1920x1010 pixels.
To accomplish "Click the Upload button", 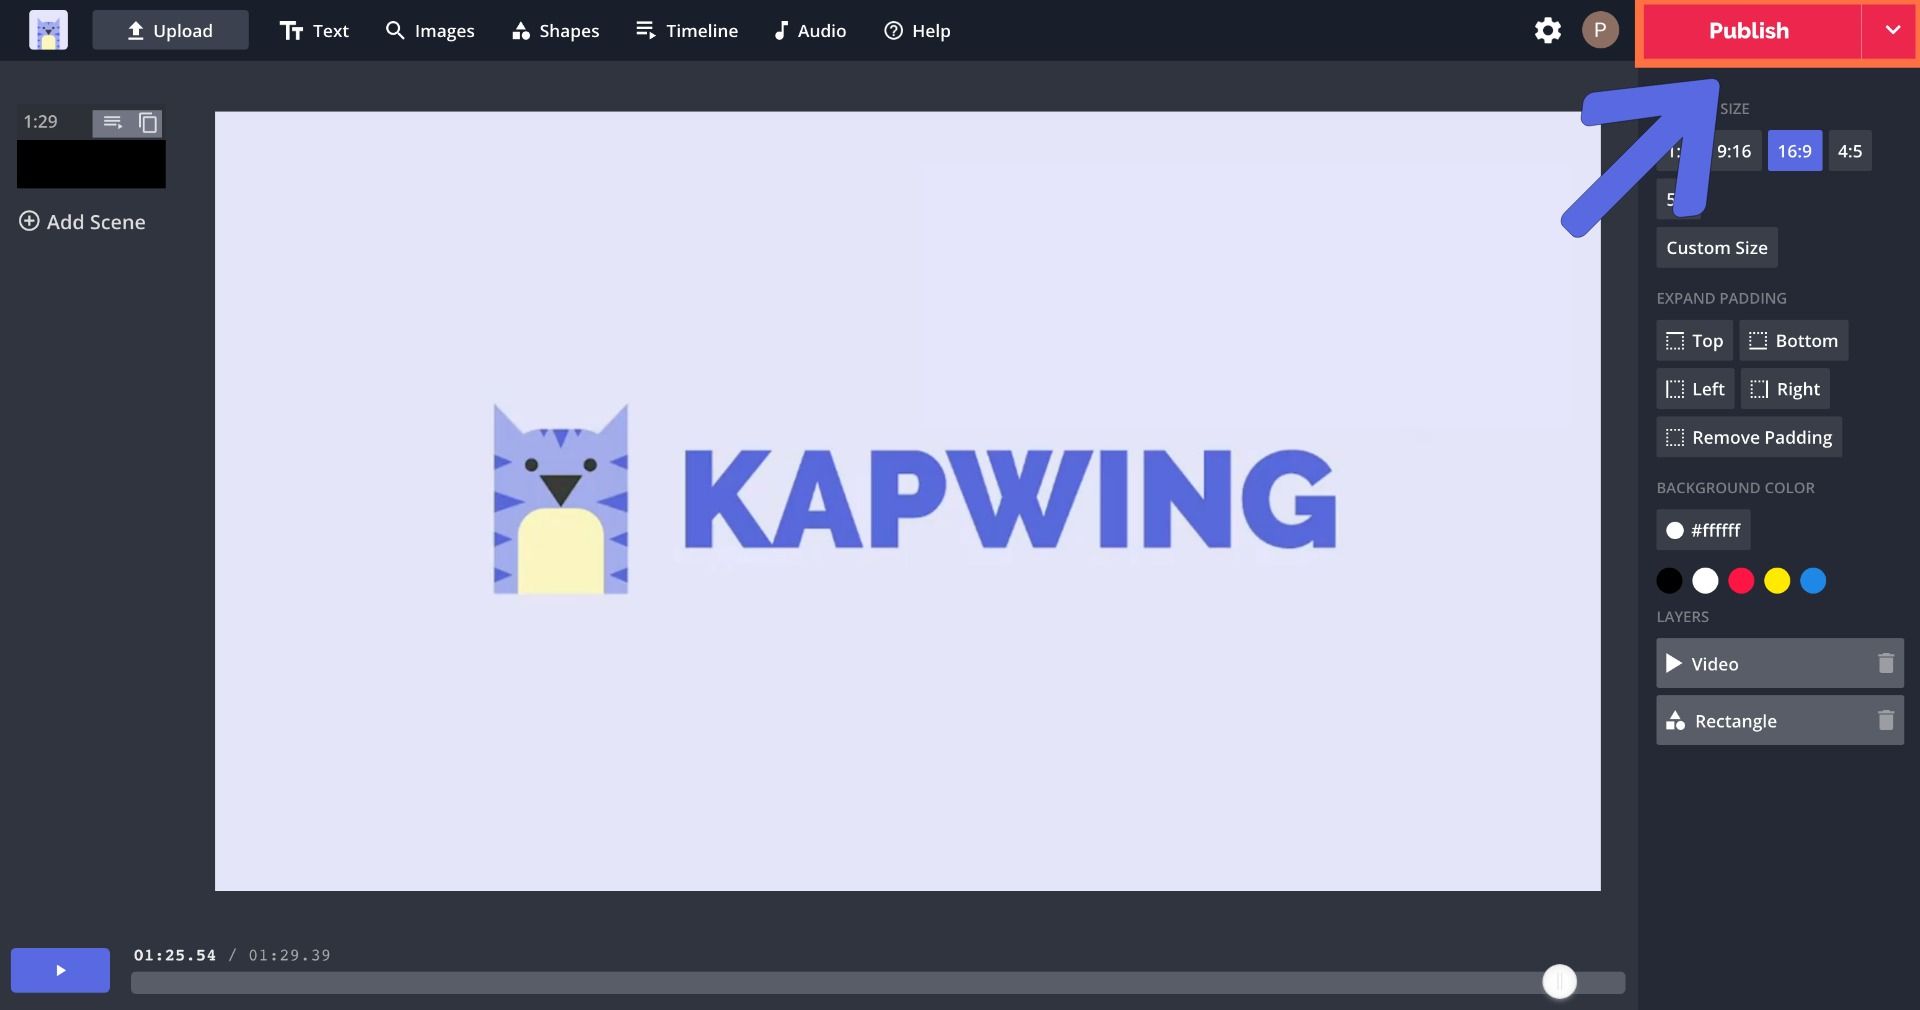I will (x=170, y=31).
